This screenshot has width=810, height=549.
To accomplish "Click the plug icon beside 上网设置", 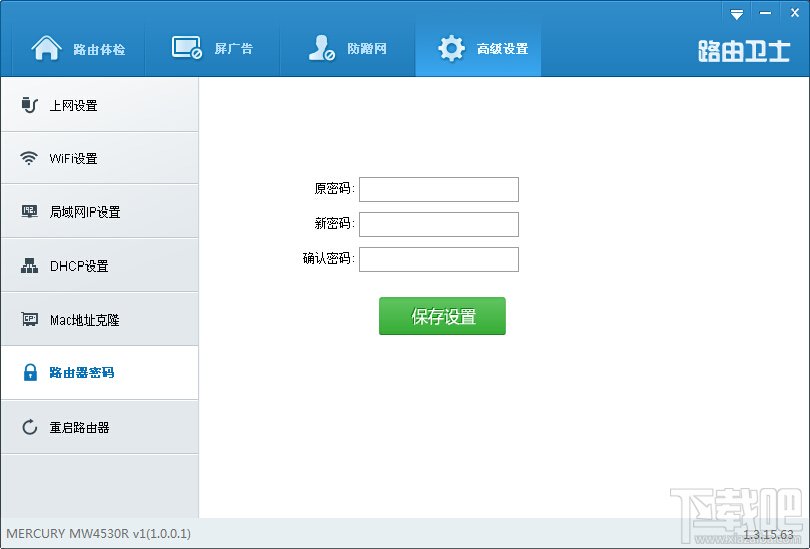I will [29, 105].
